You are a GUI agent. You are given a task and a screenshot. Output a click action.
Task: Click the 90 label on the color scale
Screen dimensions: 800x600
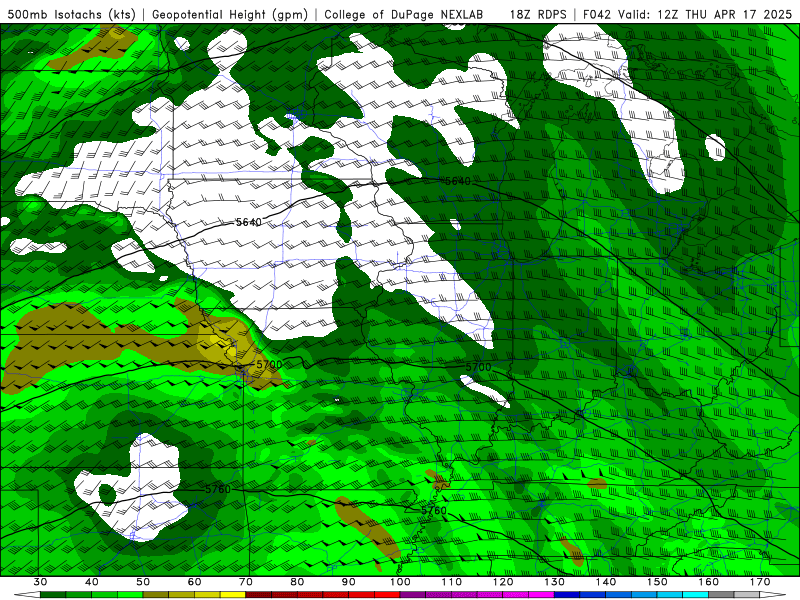tap(348, 582)
